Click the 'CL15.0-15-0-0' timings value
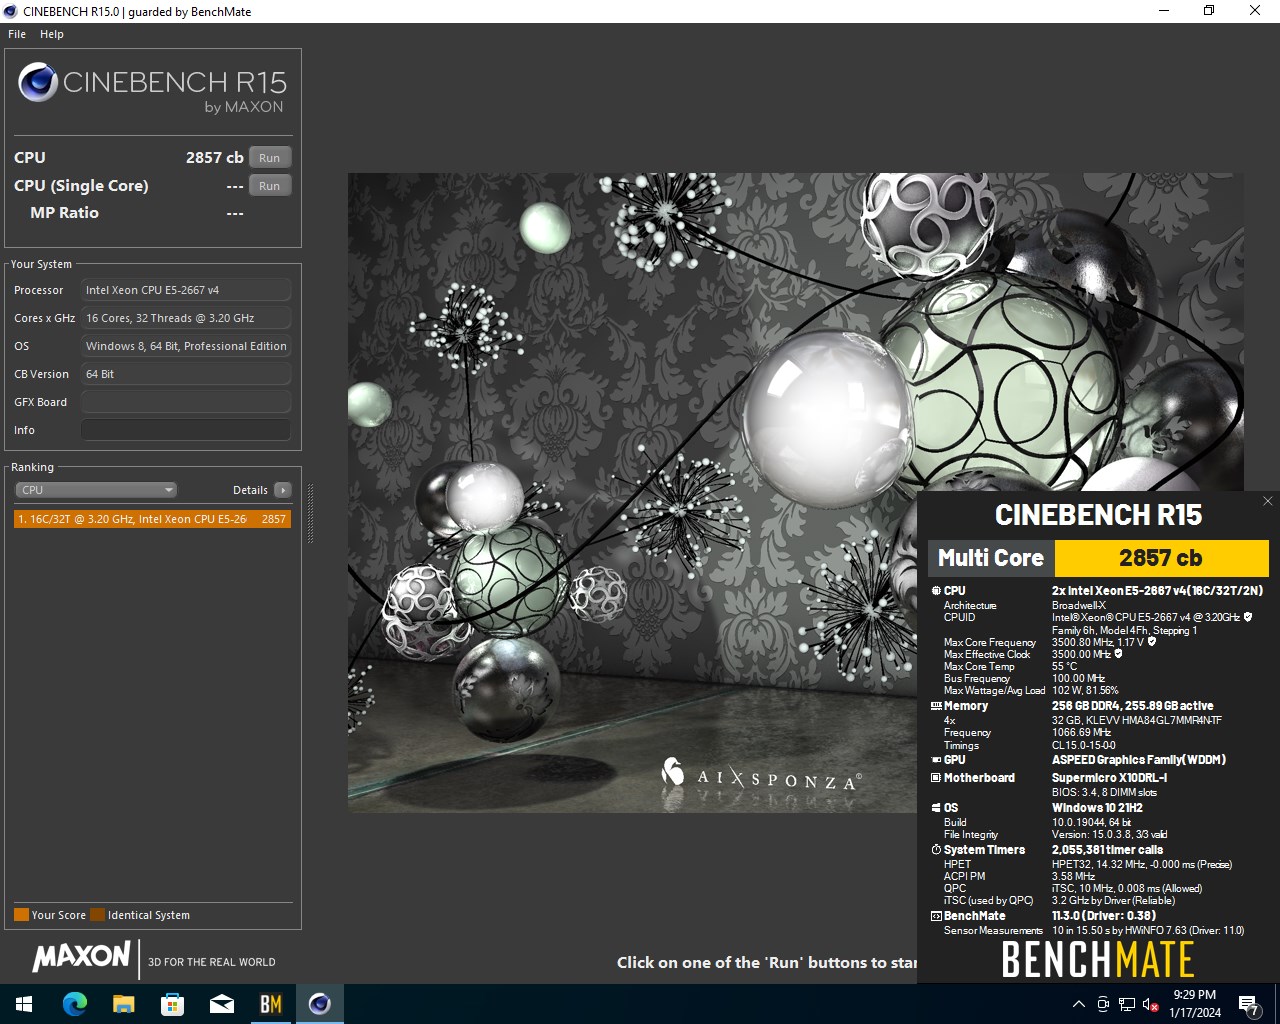 pos(1084,745)
